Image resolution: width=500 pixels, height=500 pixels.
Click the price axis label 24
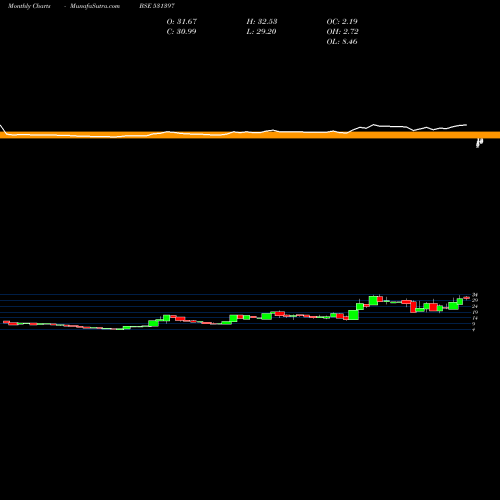475,306
